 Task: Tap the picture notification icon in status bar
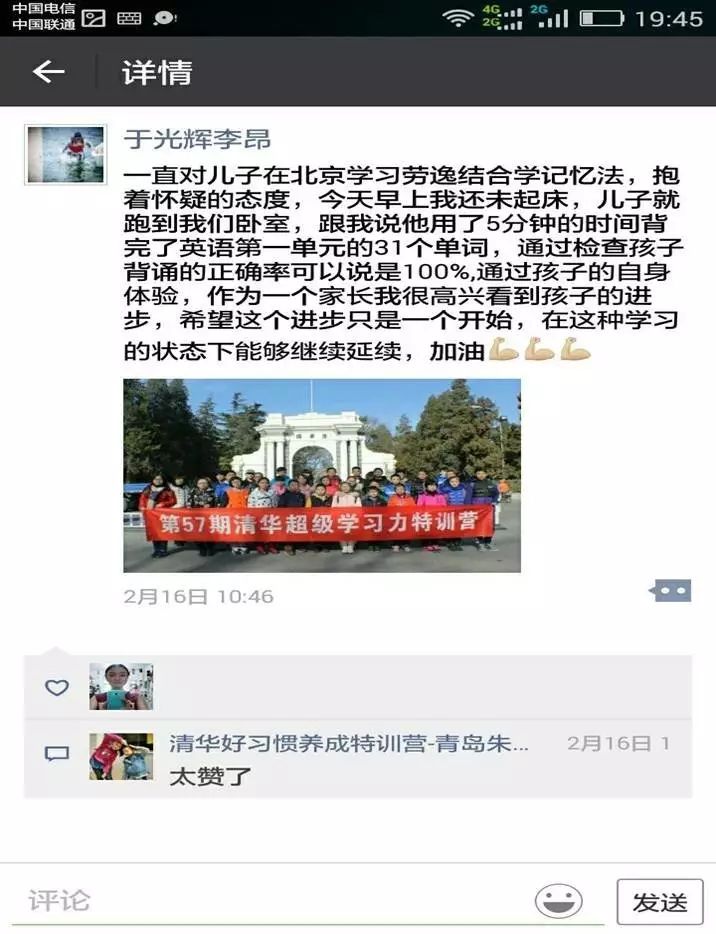(x=94, y=18)
